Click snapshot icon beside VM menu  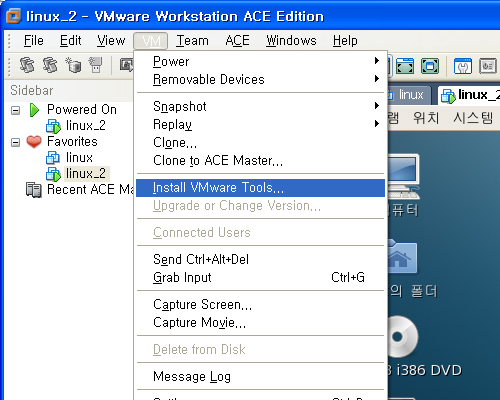point(126,65)
